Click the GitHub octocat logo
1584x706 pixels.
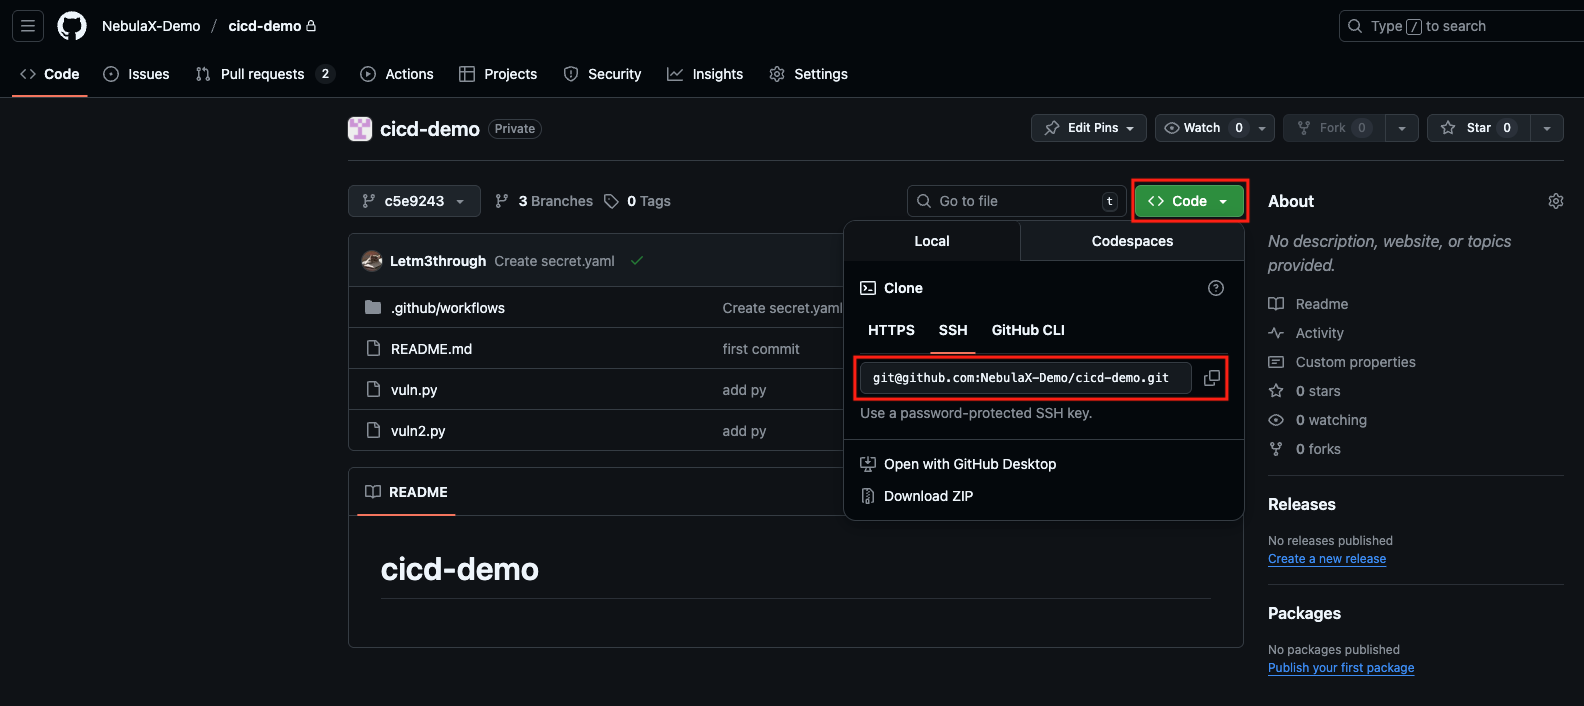(x=72, y=26)
